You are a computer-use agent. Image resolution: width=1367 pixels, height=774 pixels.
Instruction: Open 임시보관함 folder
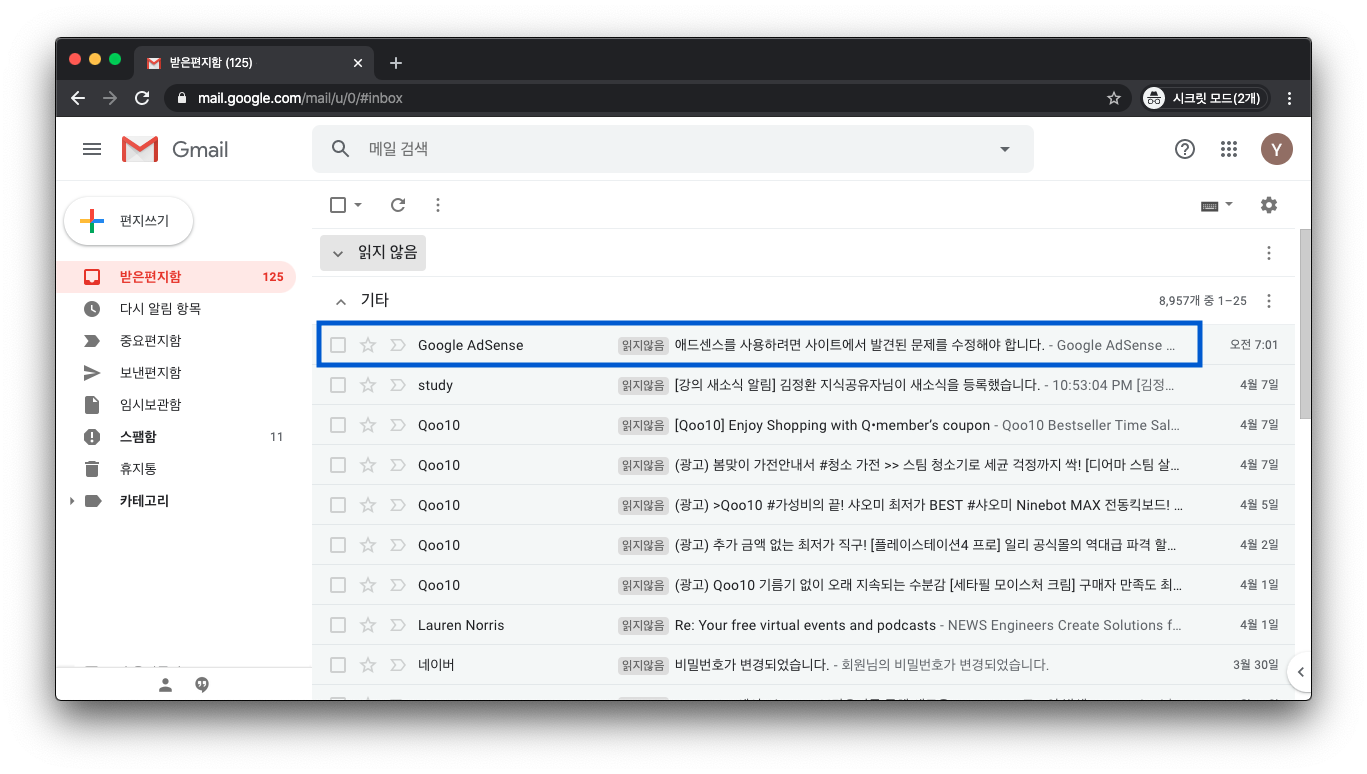[176, 405]
